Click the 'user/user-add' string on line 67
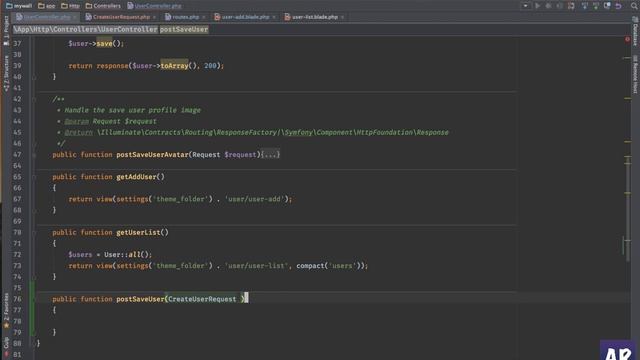 (254, 199)
